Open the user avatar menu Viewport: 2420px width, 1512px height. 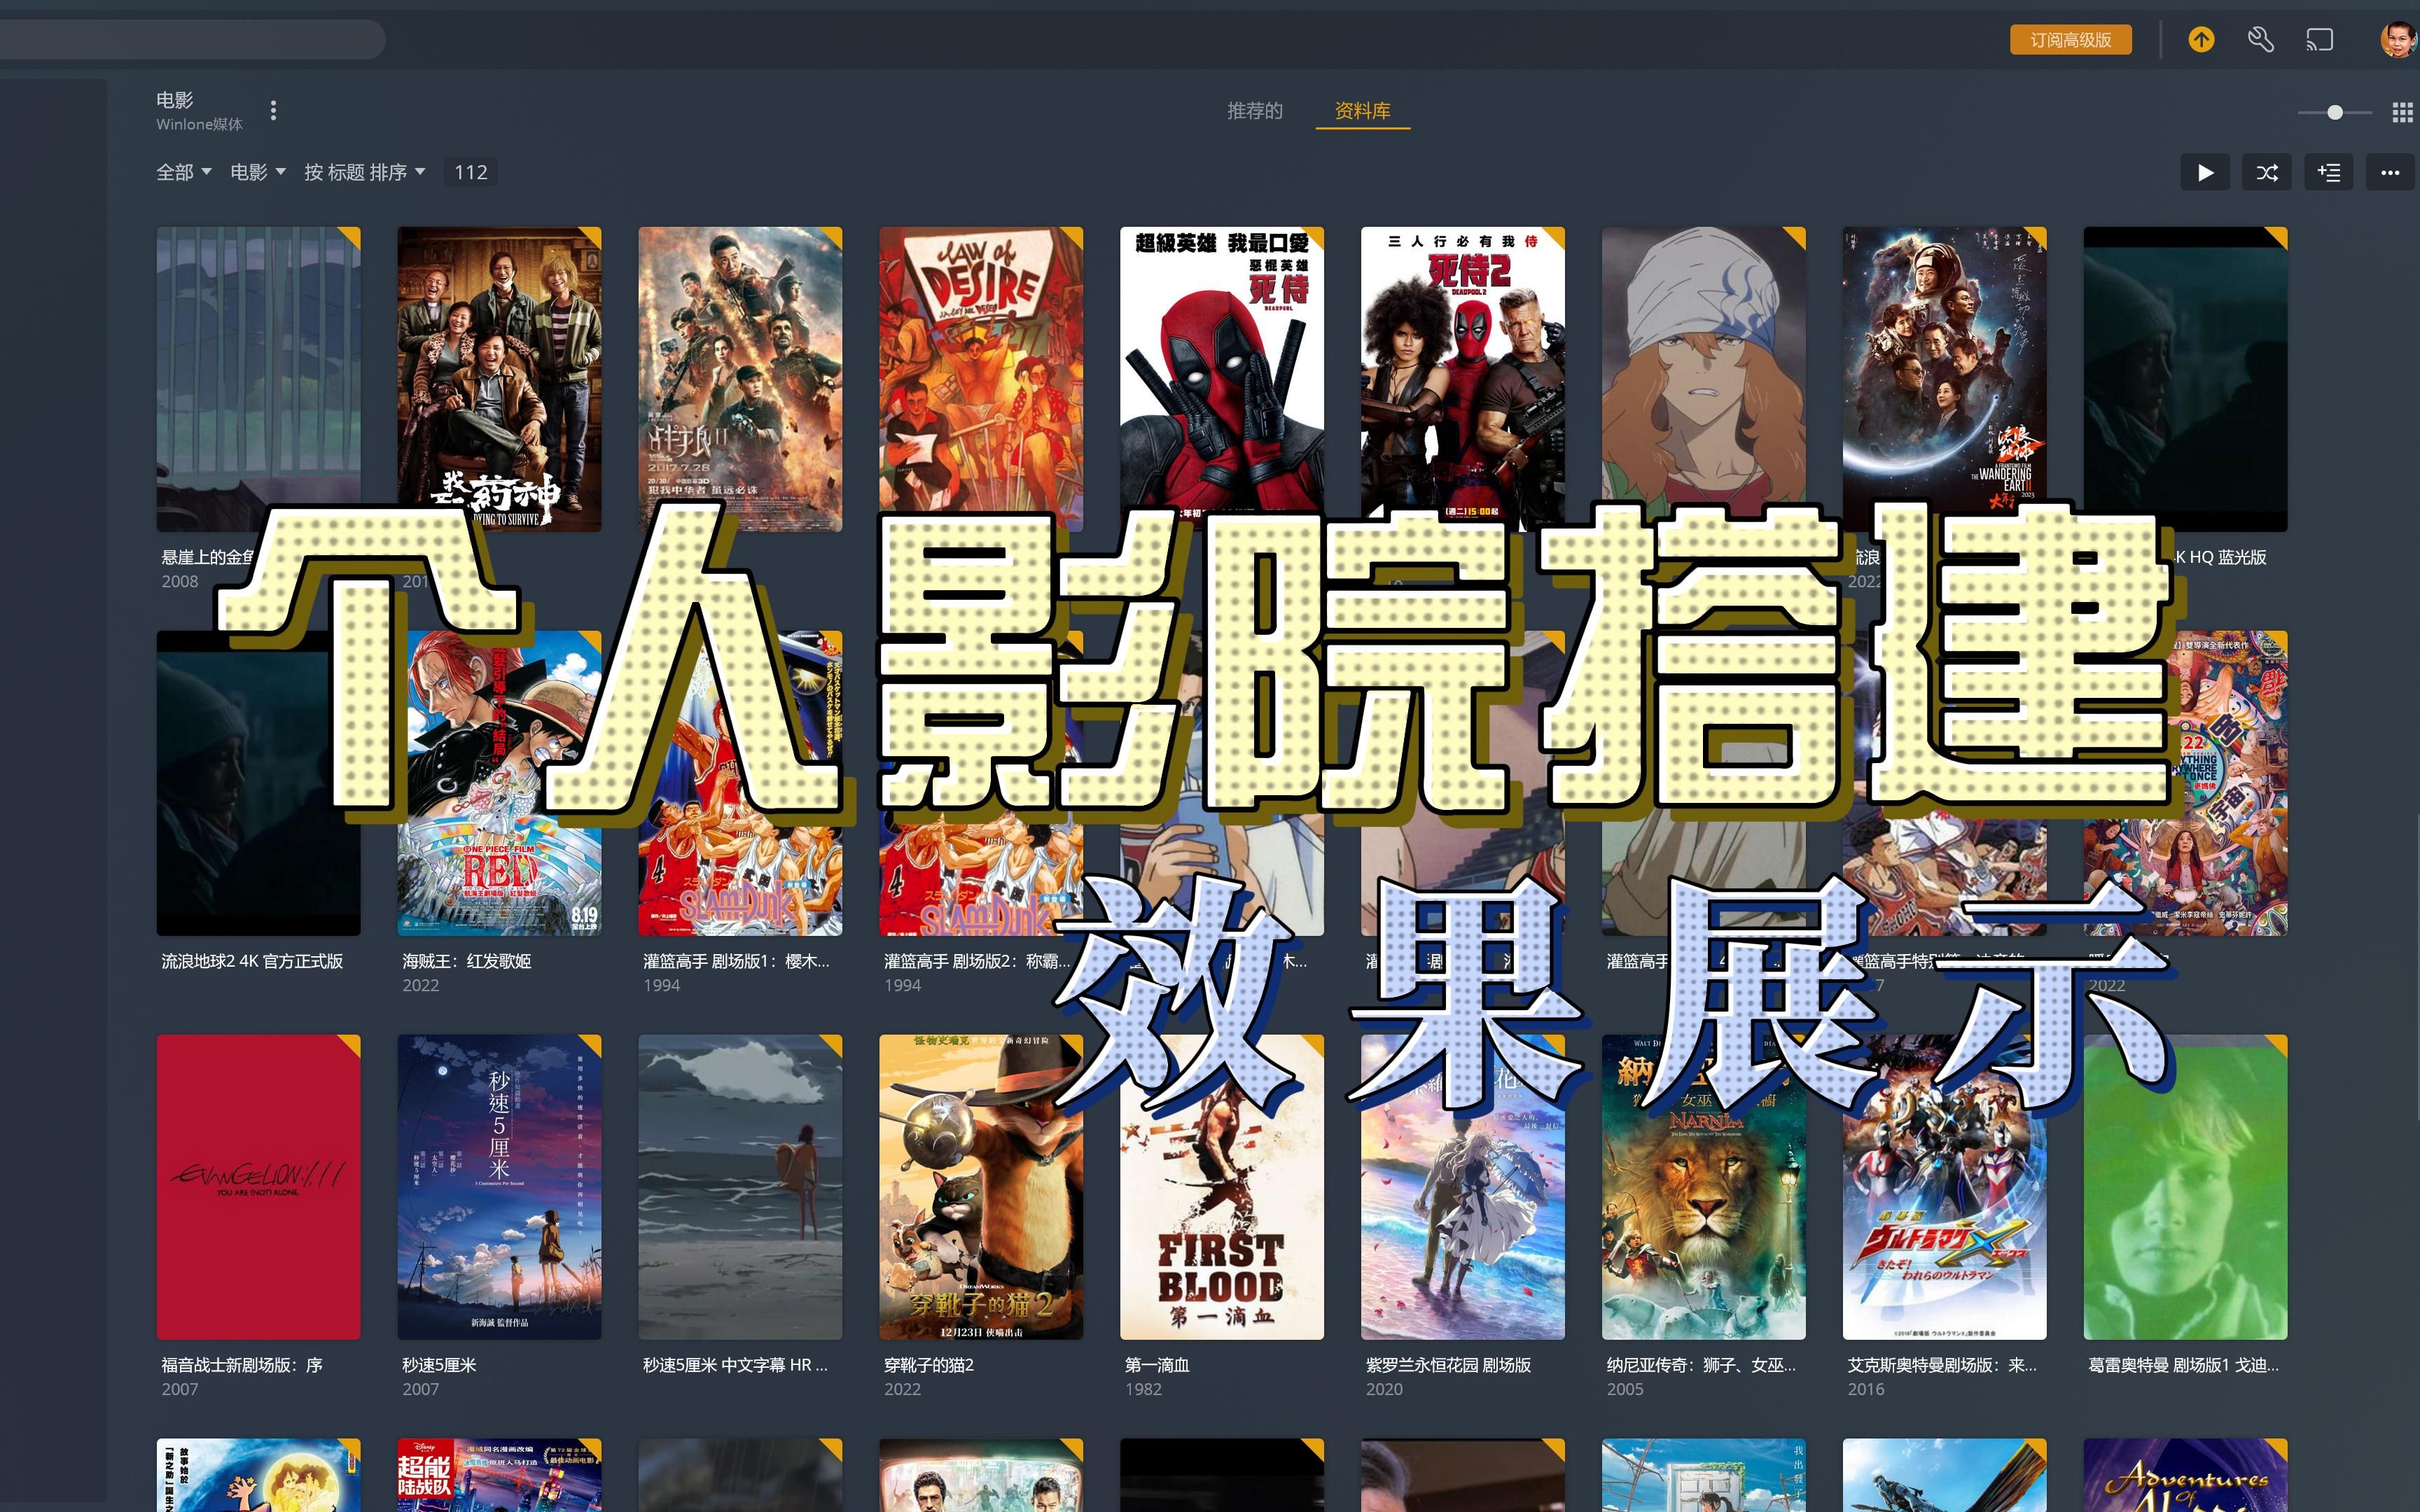[x=2399, y=40]
